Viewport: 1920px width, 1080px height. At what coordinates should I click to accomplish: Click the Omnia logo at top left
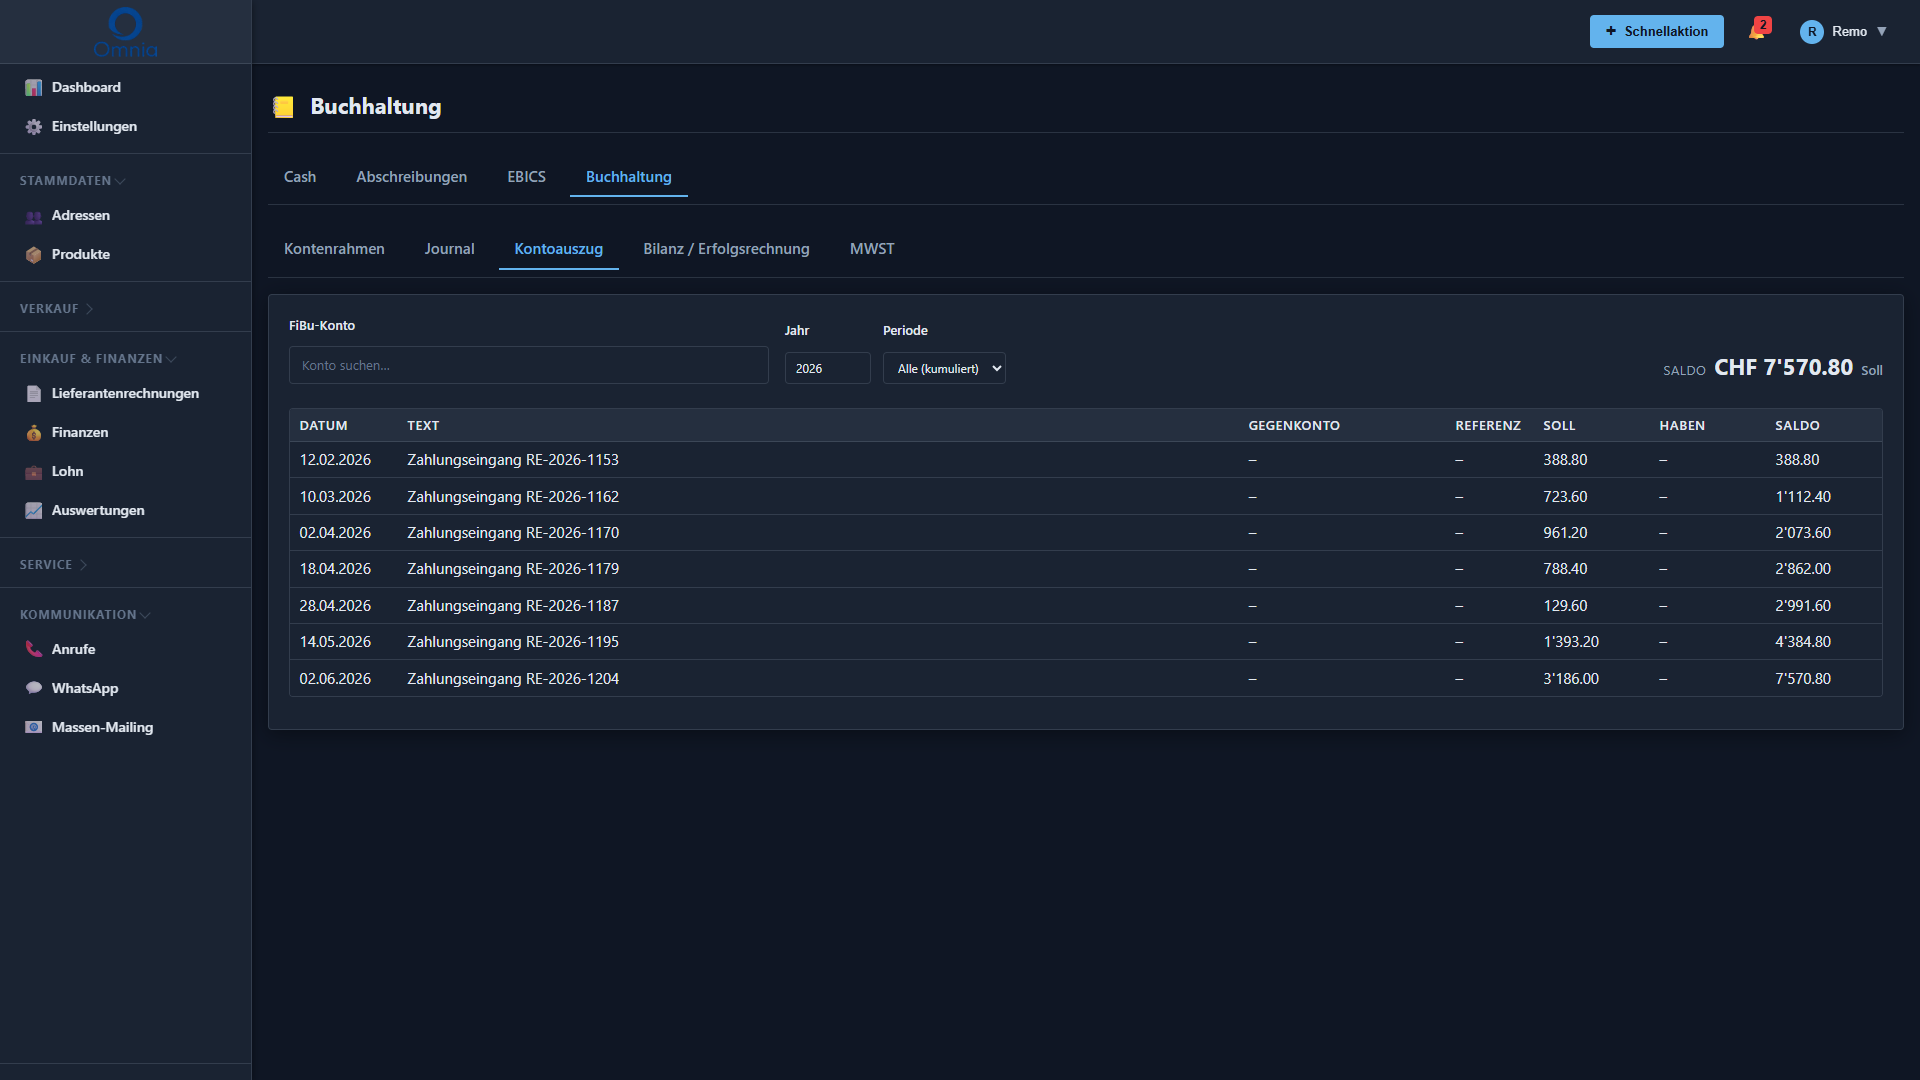[125, 32]
